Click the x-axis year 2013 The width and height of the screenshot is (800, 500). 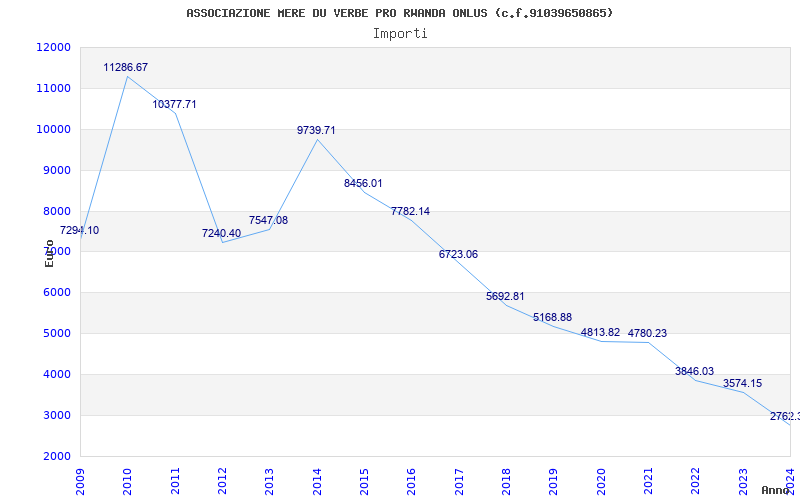(x=269, y=482)
